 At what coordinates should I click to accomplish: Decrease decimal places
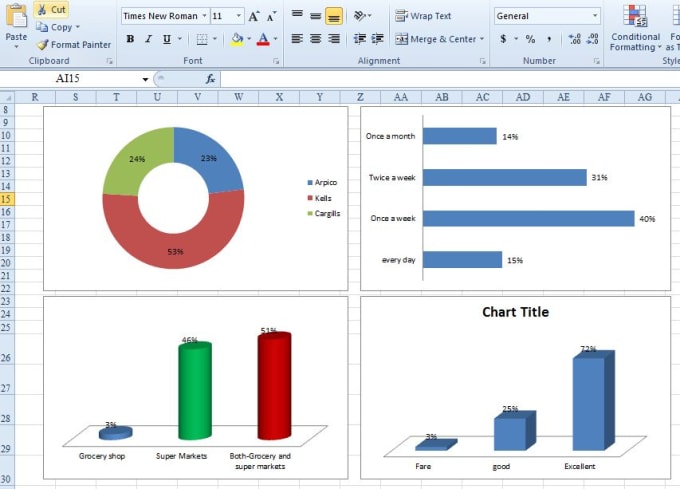(592, 39)
